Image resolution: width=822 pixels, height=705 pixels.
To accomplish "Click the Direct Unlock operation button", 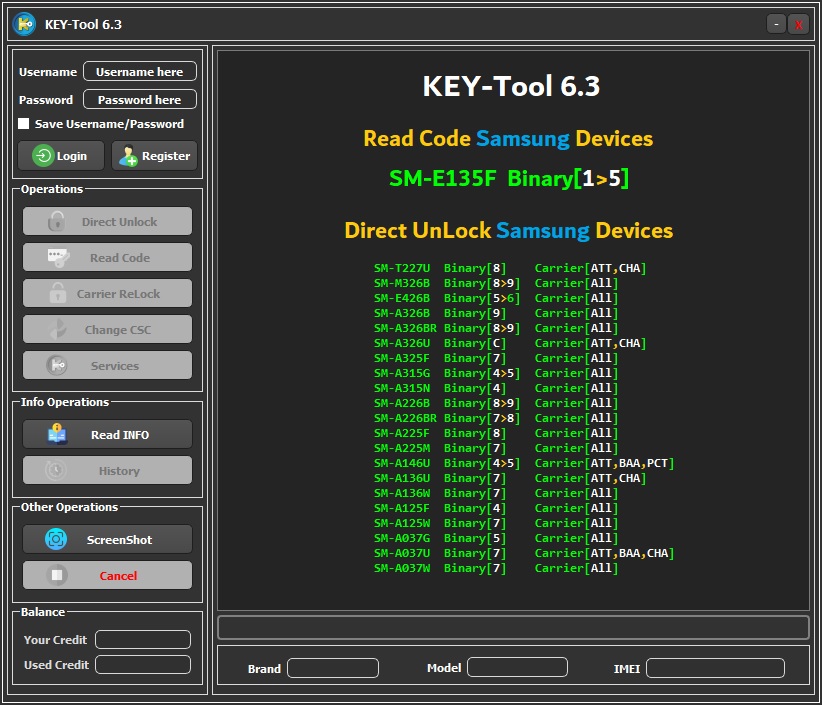I will click(107, 221).
